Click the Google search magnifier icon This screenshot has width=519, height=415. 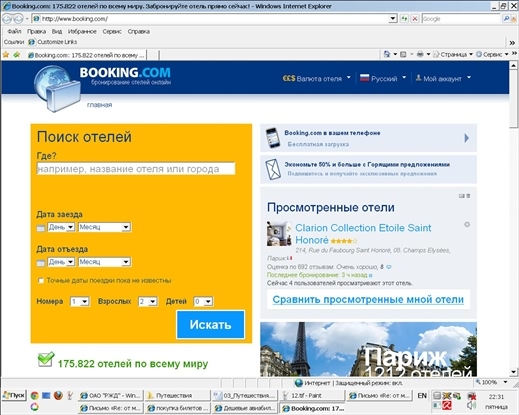click(x=506, y=19)
